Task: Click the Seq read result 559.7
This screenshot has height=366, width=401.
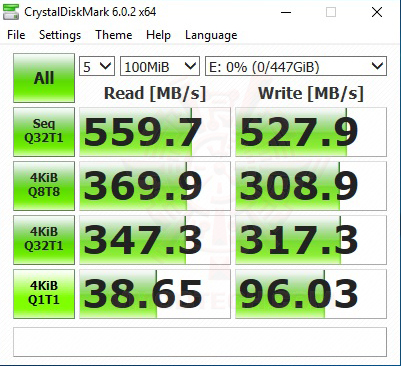Action: click(155, 132)
